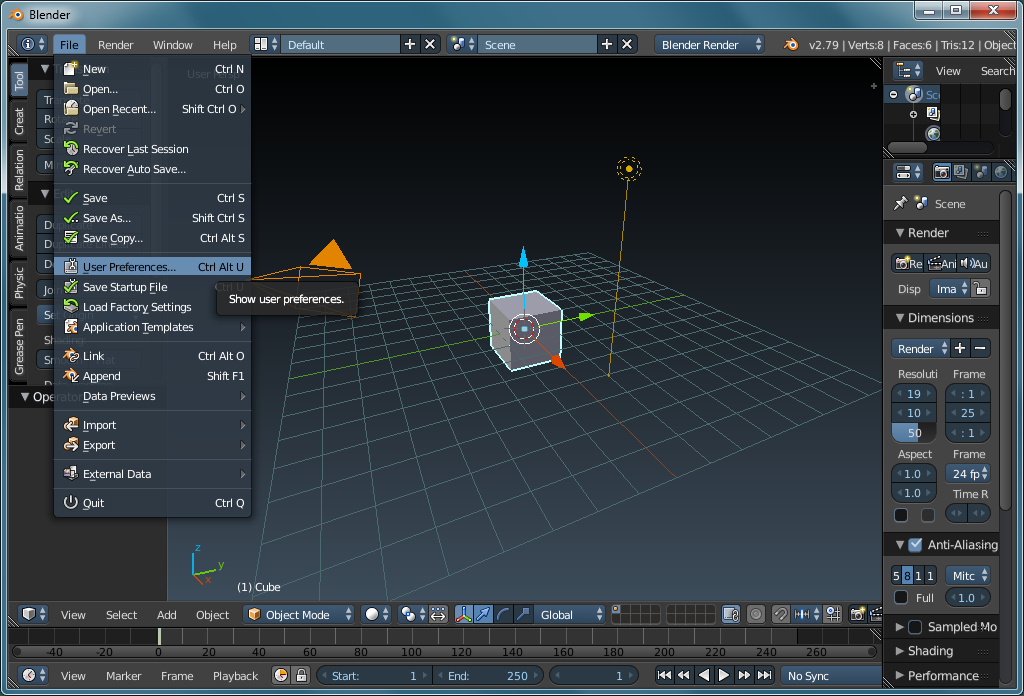Open the Render presets dropdown
Screen dimensions: 1024x696
pyautogui.click(x=920, y=349)
